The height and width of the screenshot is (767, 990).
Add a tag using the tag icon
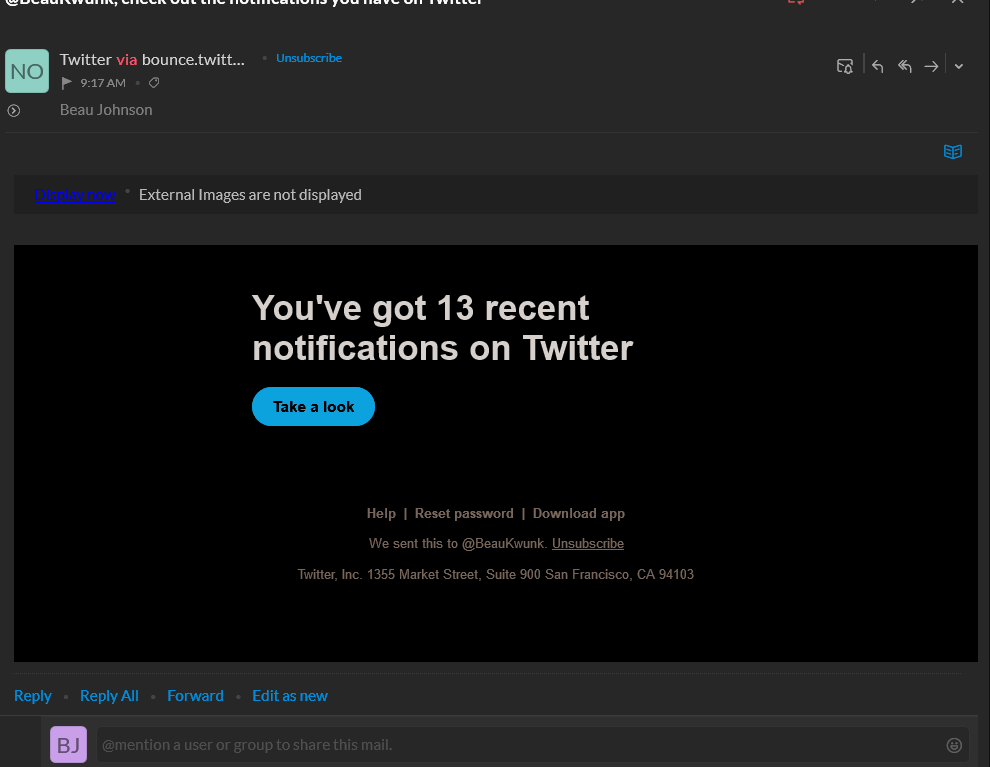(154, 83)
